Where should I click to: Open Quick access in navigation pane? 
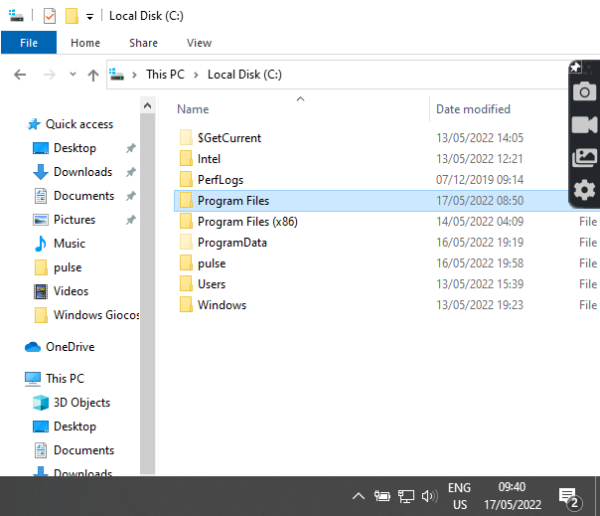pos(79,124)
